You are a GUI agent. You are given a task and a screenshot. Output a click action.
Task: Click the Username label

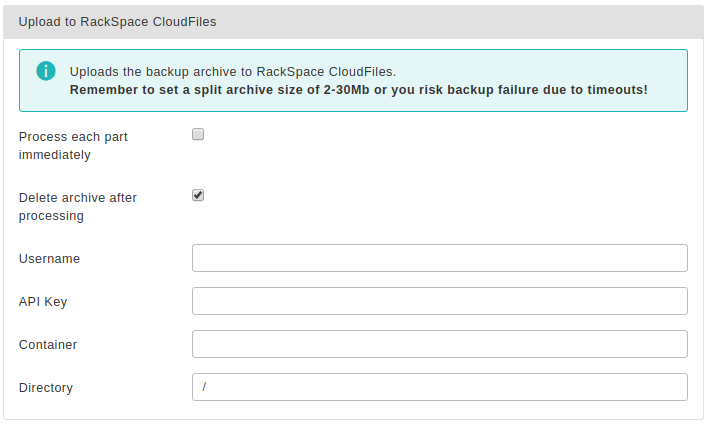click(49, 258)
